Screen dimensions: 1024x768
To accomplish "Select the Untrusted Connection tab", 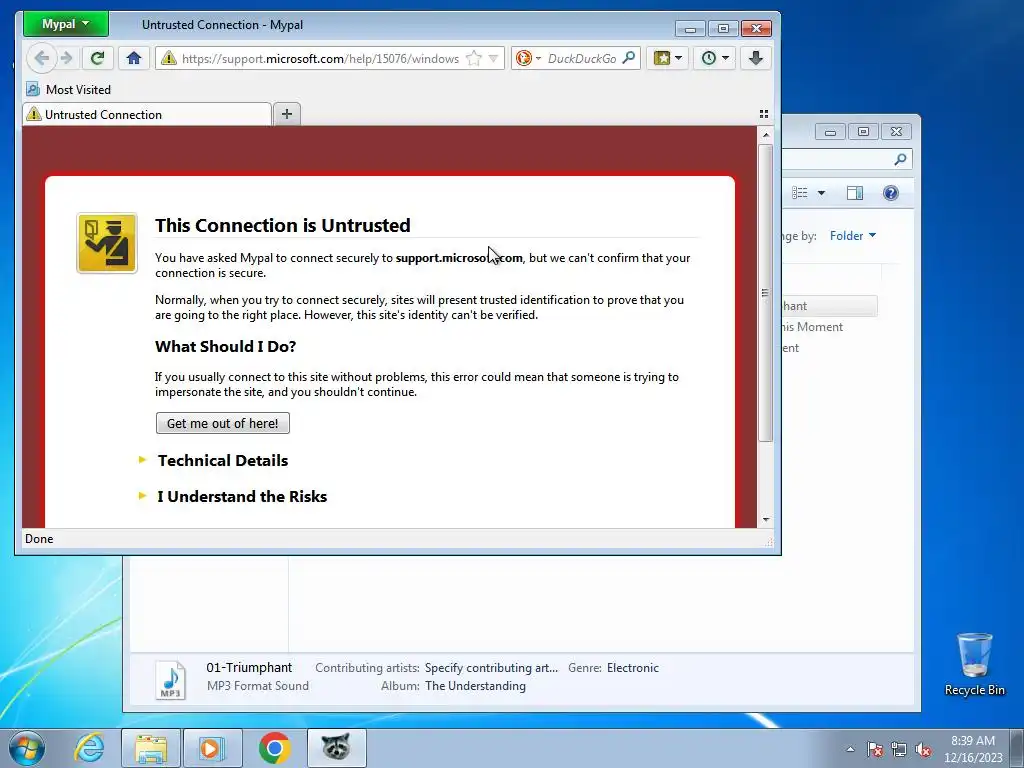I will [147, 114].
